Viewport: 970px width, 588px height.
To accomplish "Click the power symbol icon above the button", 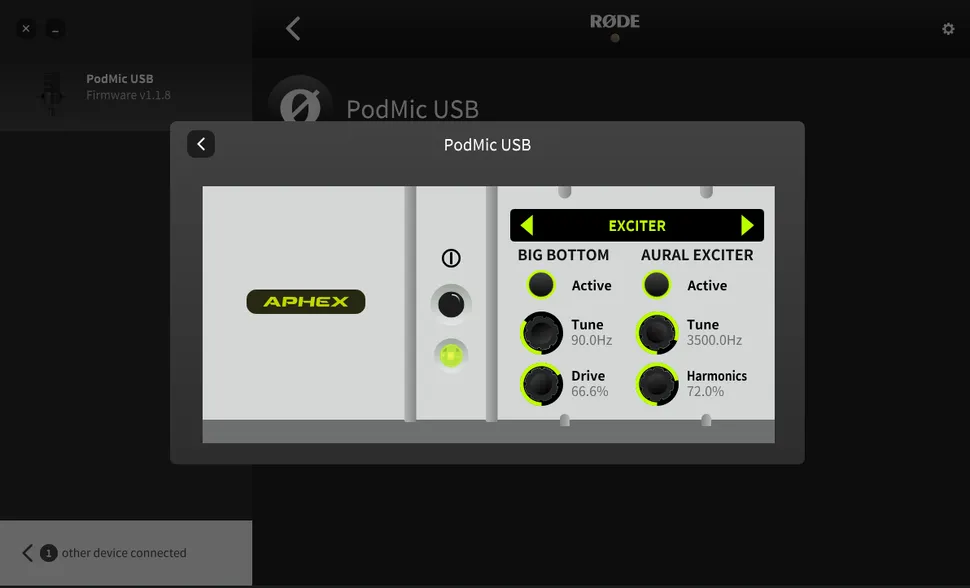I will tap(451, 258).
